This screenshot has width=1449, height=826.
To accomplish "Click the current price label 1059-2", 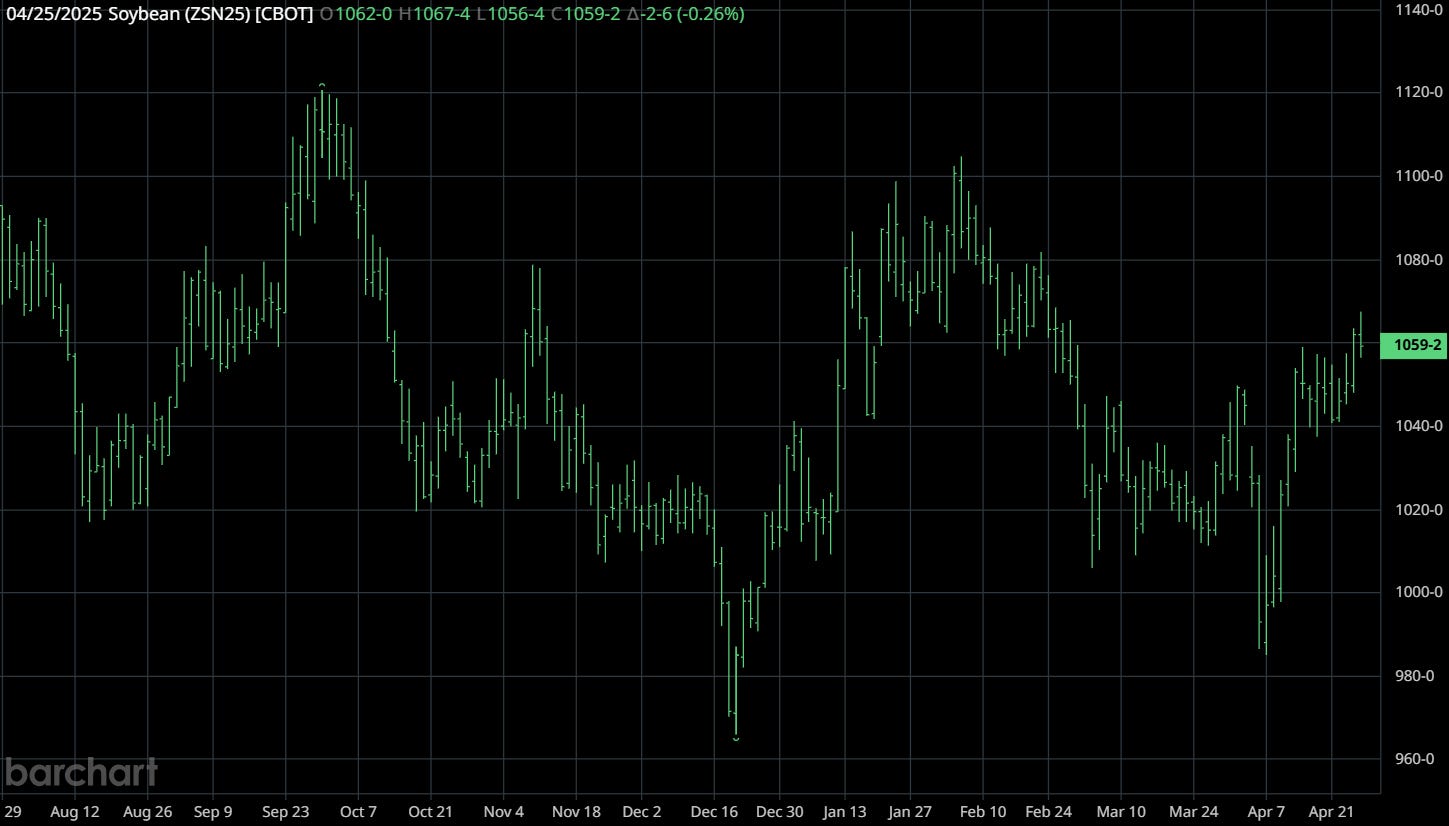I will (x=1413, y=346).
